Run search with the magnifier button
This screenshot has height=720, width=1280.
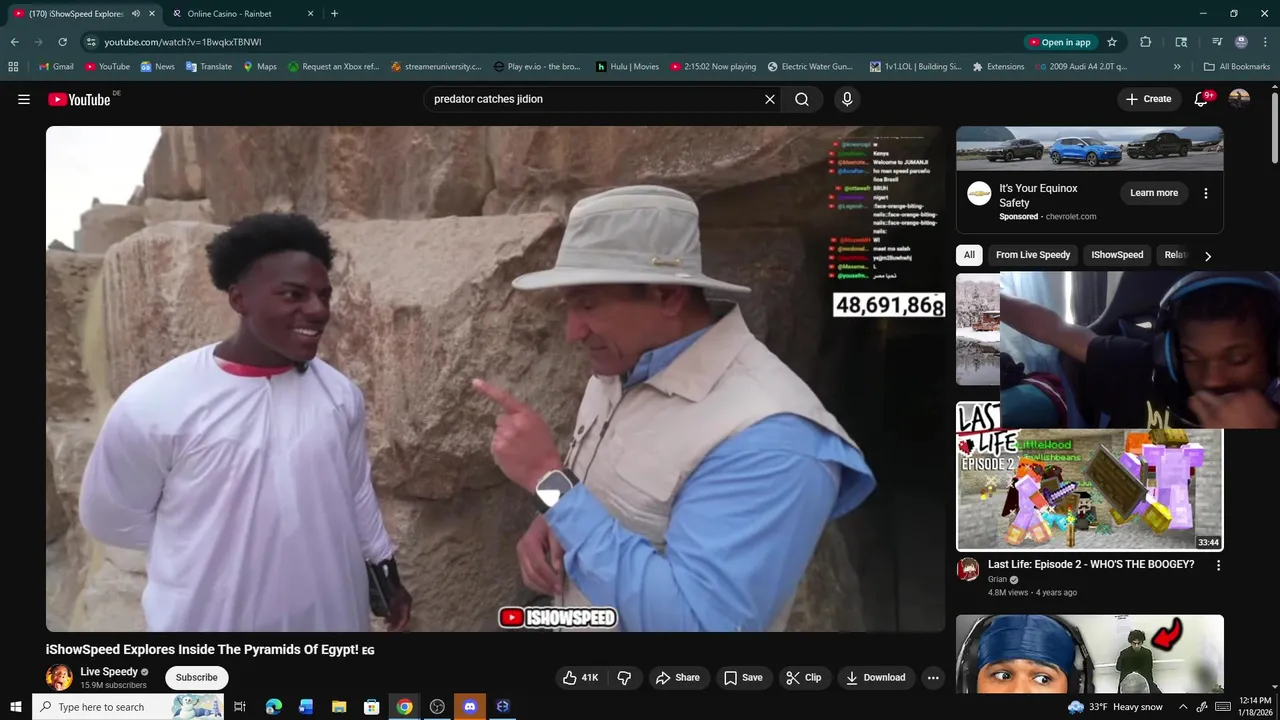point(802,99)
